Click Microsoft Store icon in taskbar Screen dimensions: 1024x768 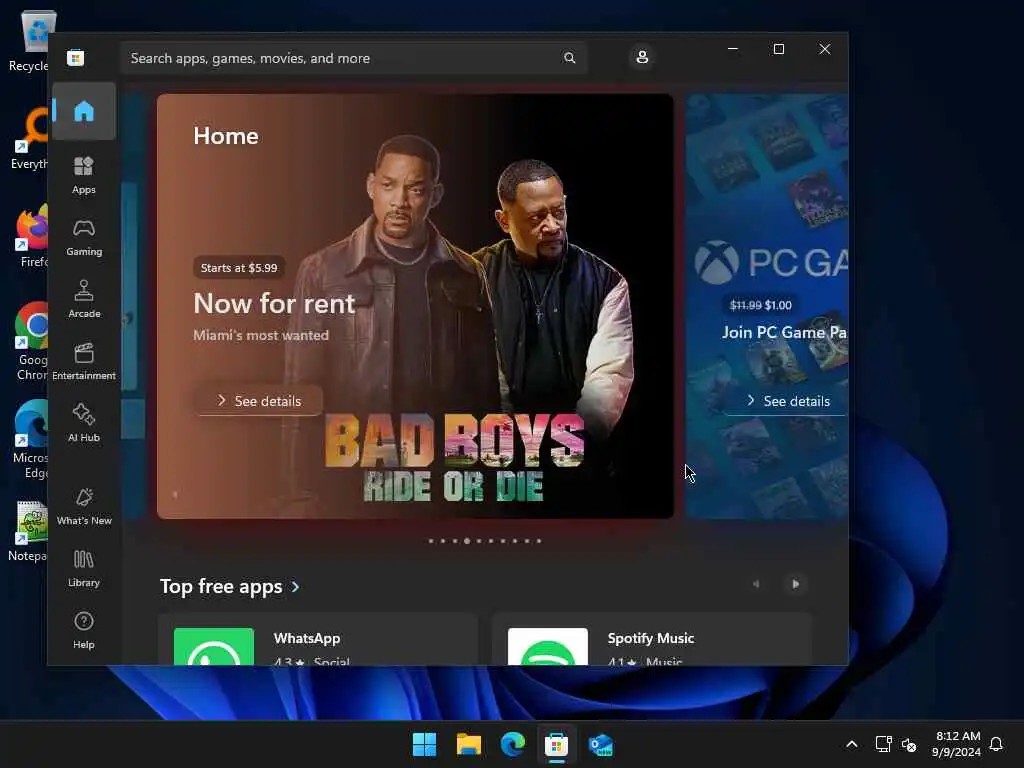[556, 744]
